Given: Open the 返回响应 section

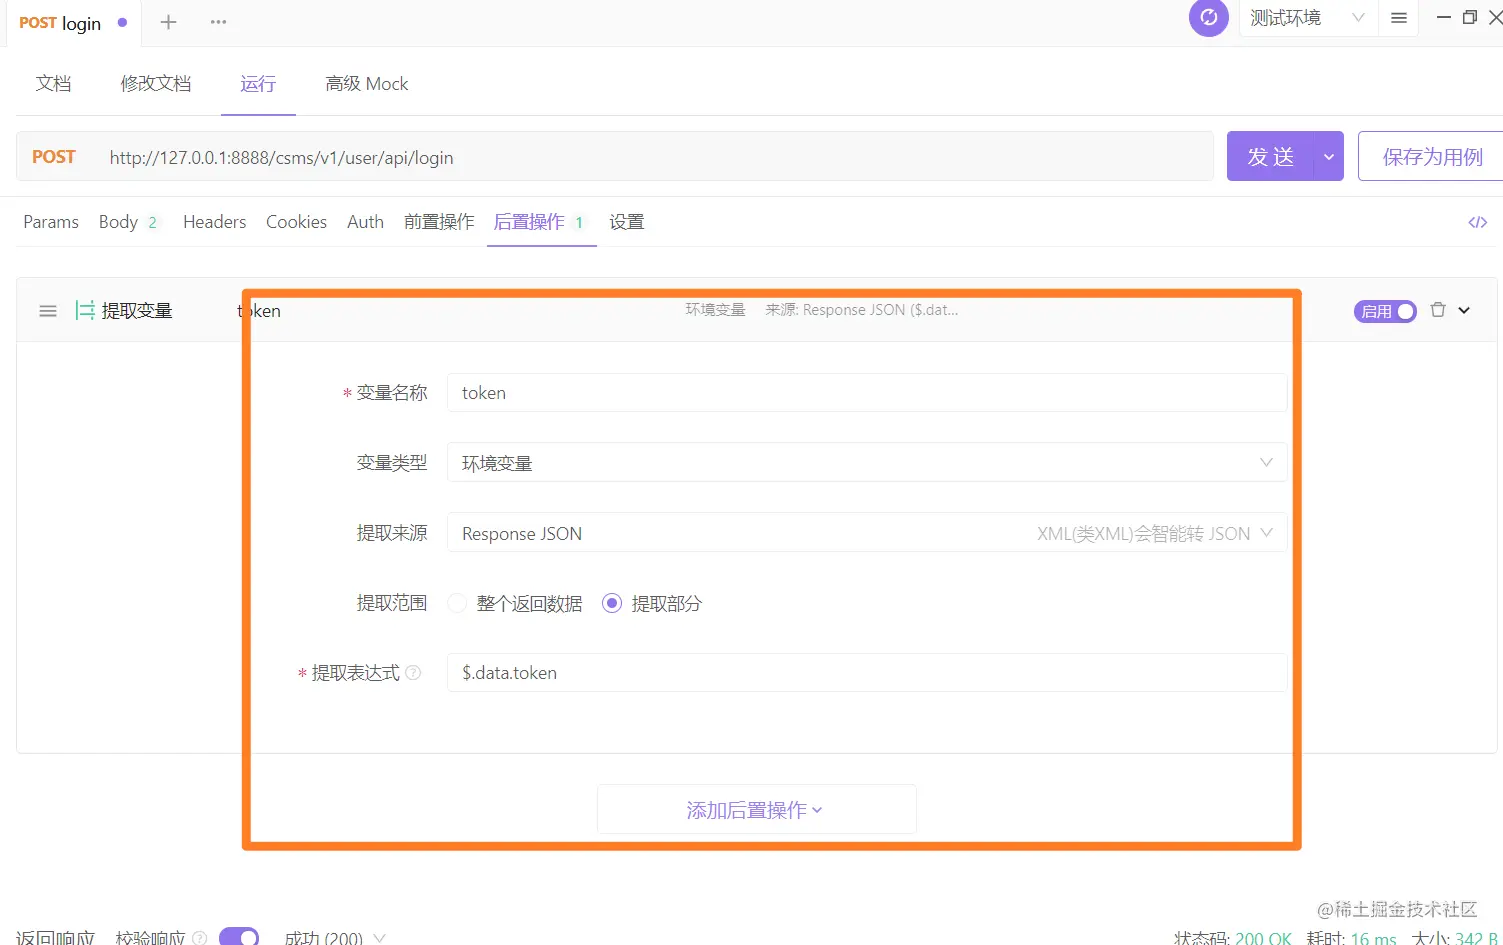Looking at the screenshot, I should tap(55, 938).
